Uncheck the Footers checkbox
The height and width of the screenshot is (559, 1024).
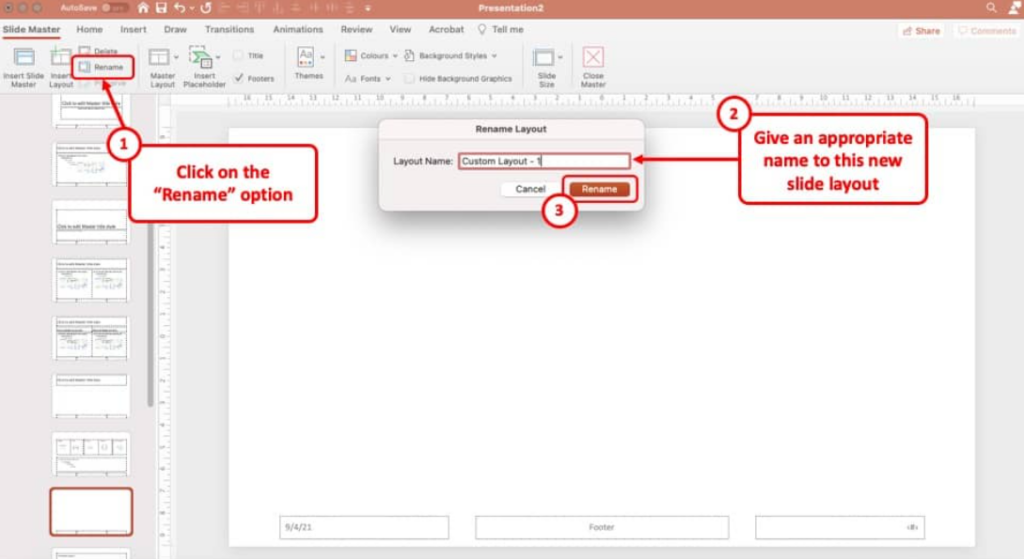pyautogui.click(x=239, y=78)
